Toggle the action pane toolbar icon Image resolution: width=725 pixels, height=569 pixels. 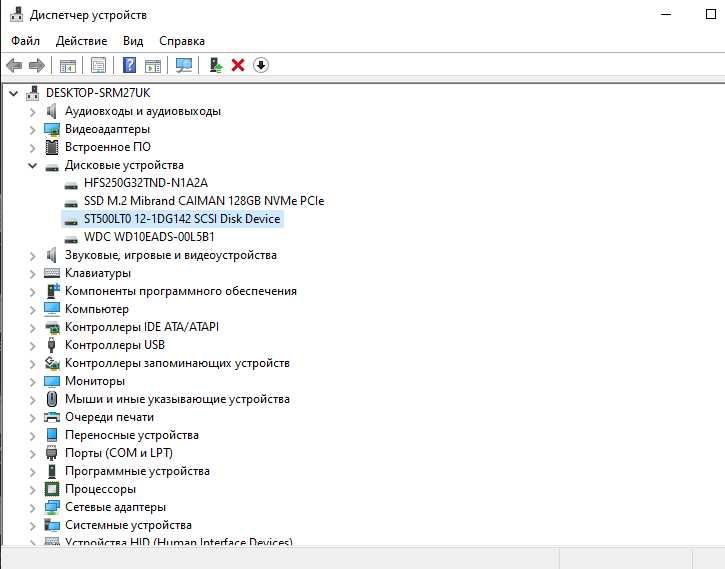coord(153,66)
